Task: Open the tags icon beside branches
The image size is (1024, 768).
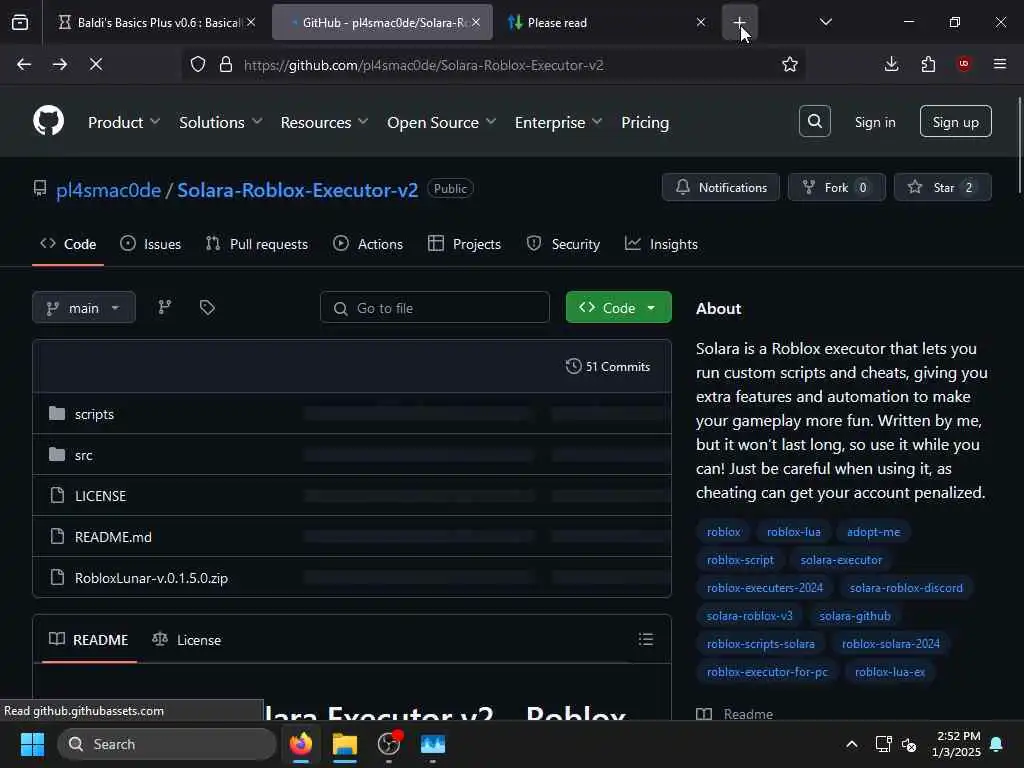Action: pos(207,307)
